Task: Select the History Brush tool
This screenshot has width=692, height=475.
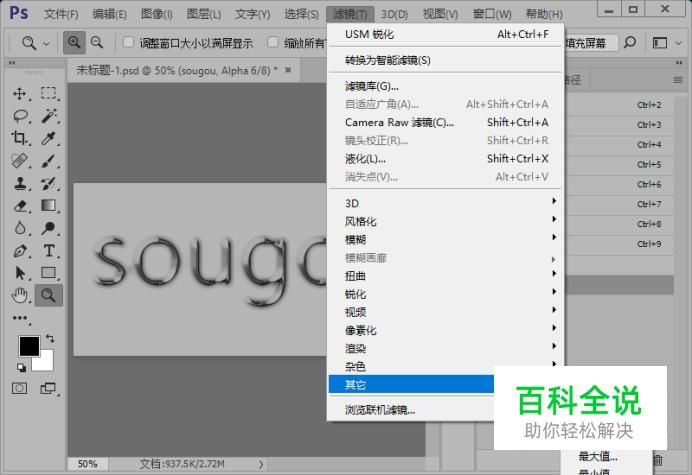Action: [x=49, y=183]
